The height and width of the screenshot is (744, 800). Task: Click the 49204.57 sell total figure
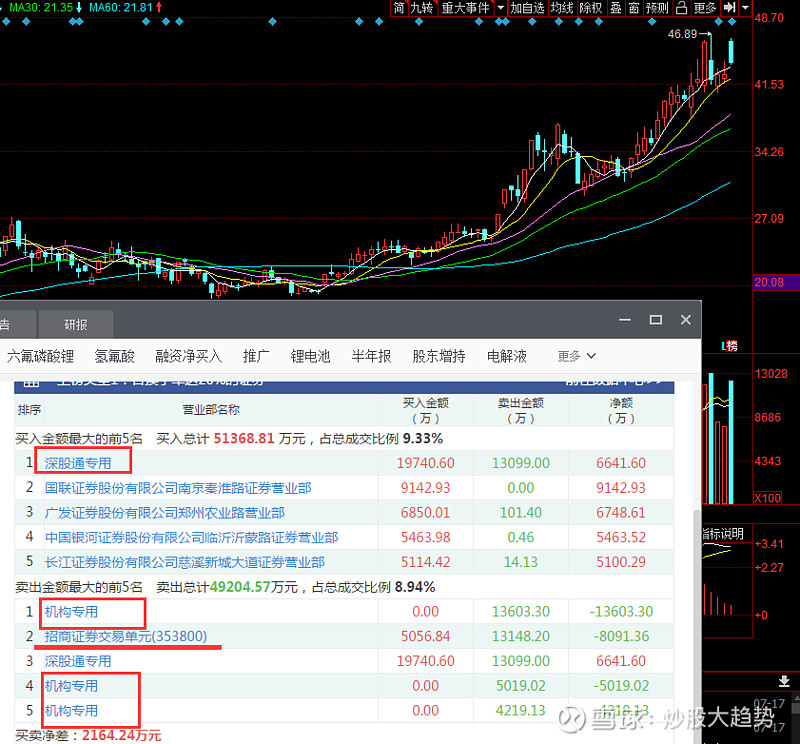[x=240, y=587]
